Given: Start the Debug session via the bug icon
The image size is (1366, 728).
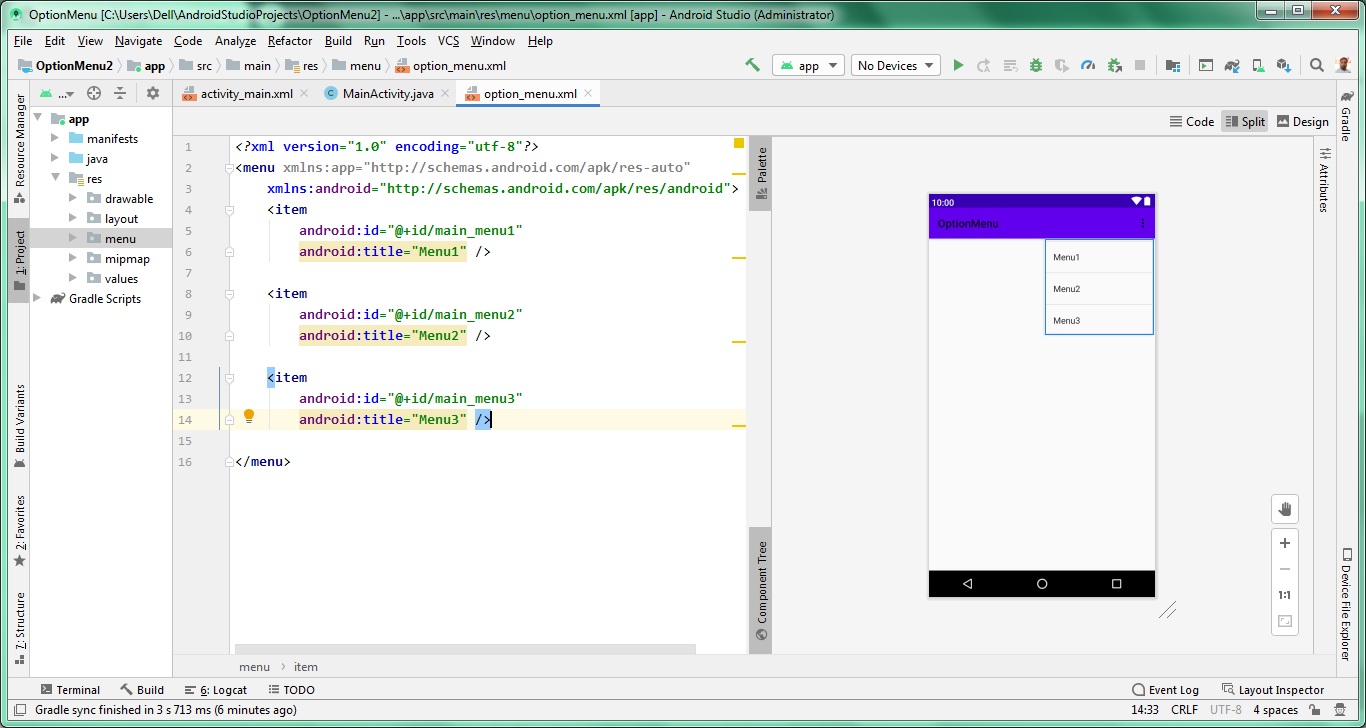Looking at the screenshot, I should click(x=1035, y=65).
